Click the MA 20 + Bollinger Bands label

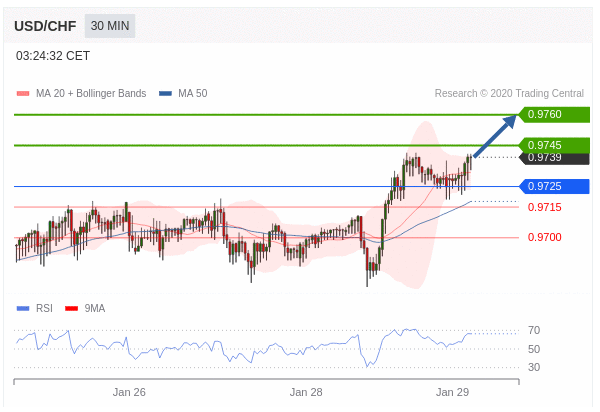[91, 93]
